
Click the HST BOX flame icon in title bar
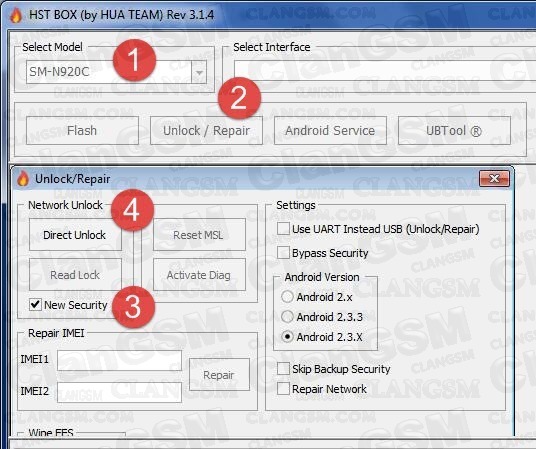click(16, 15)
